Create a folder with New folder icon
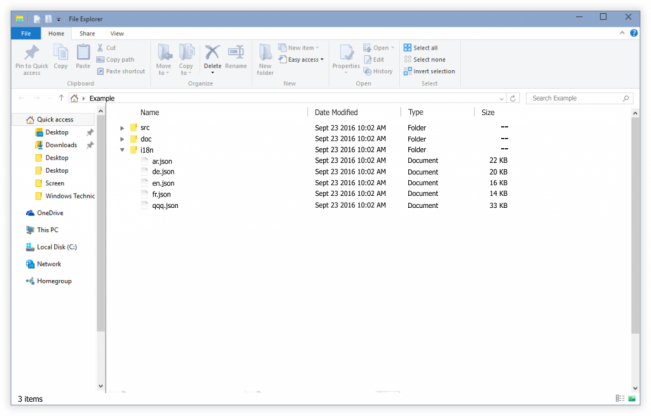This screenshot has width=651, height=416. coord(265,57)
